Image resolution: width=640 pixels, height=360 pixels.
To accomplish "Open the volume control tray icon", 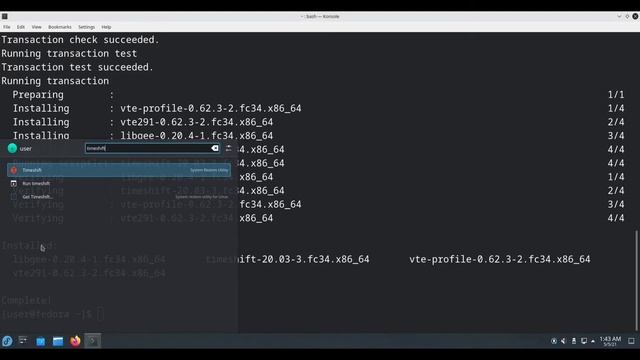I will [564, 341].
